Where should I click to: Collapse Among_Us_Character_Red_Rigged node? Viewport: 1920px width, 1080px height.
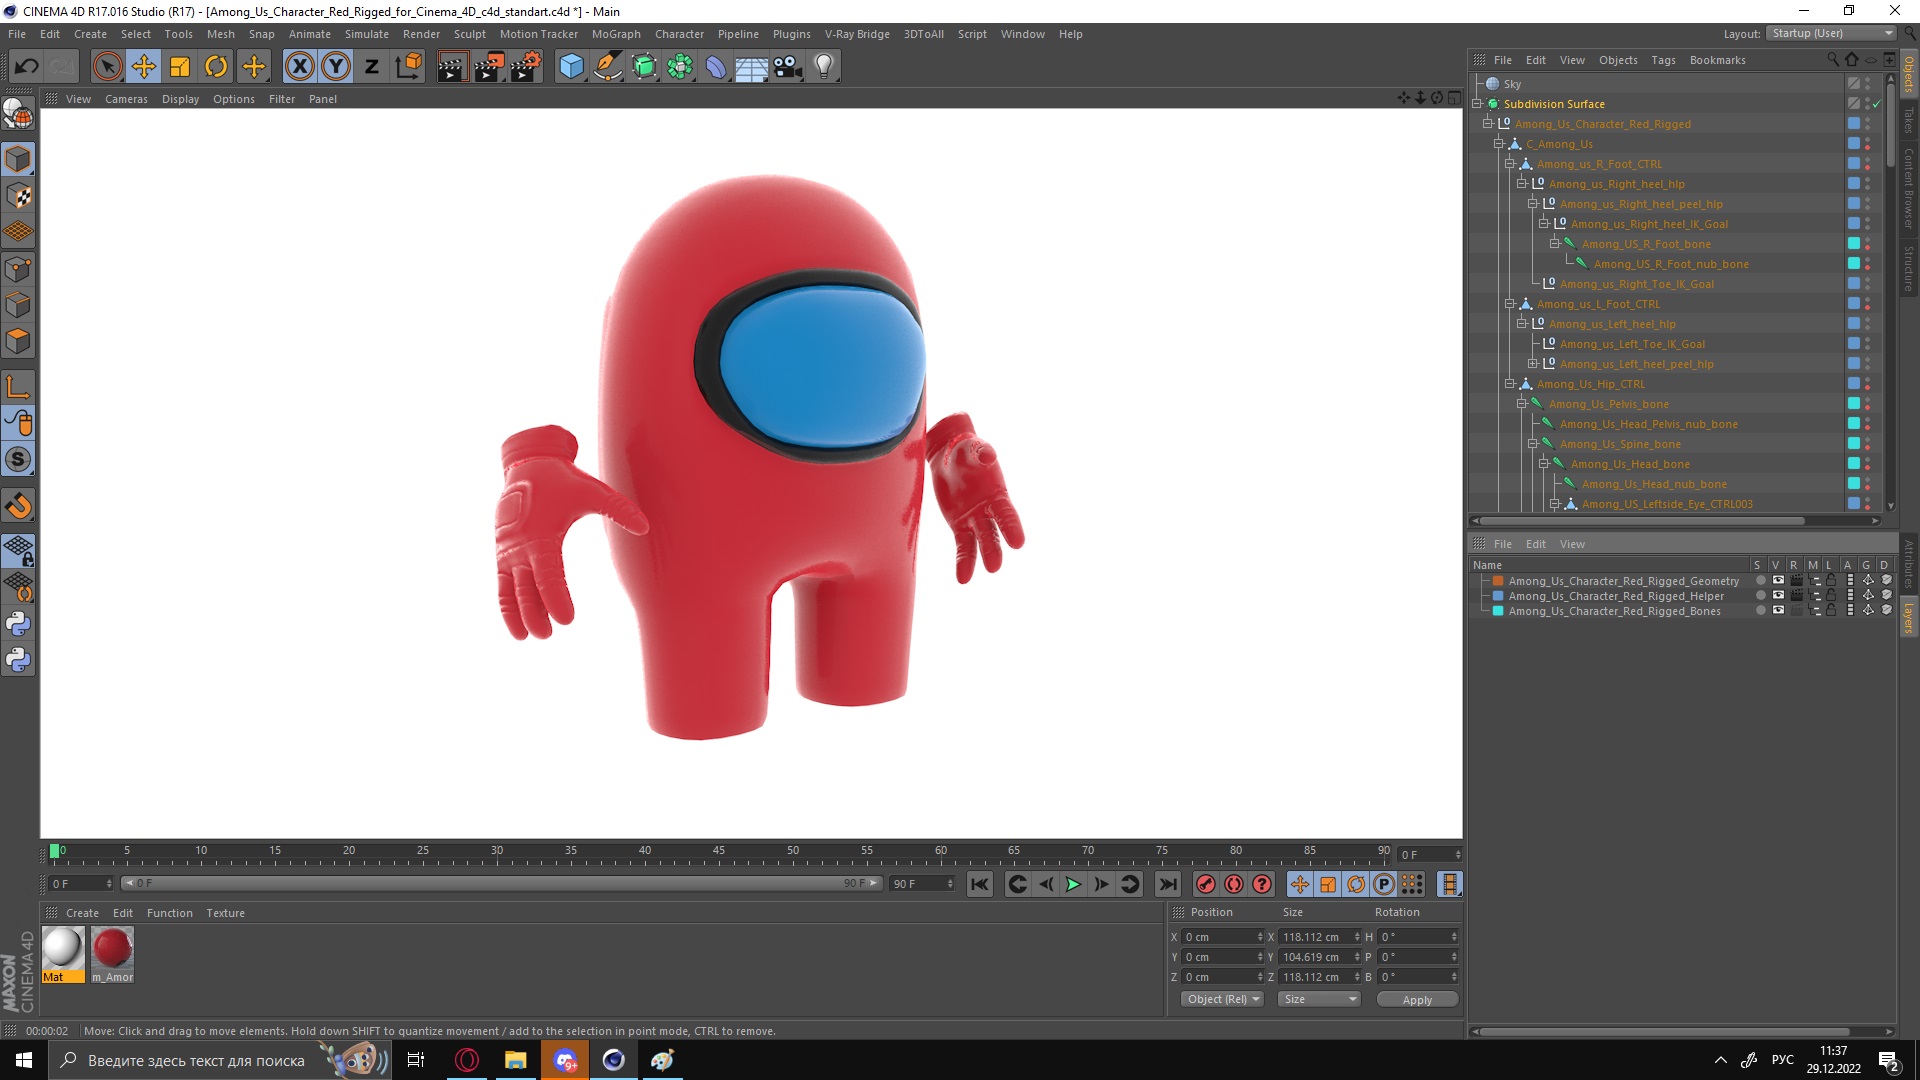coord(1488,124)
